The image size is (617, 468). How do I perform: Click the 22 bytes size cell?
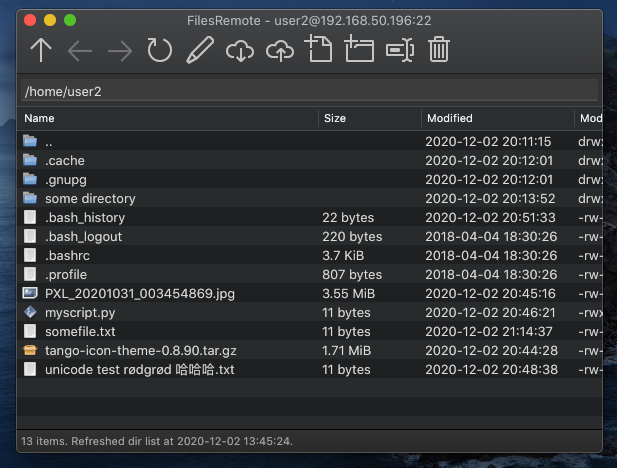click(348, 217)
